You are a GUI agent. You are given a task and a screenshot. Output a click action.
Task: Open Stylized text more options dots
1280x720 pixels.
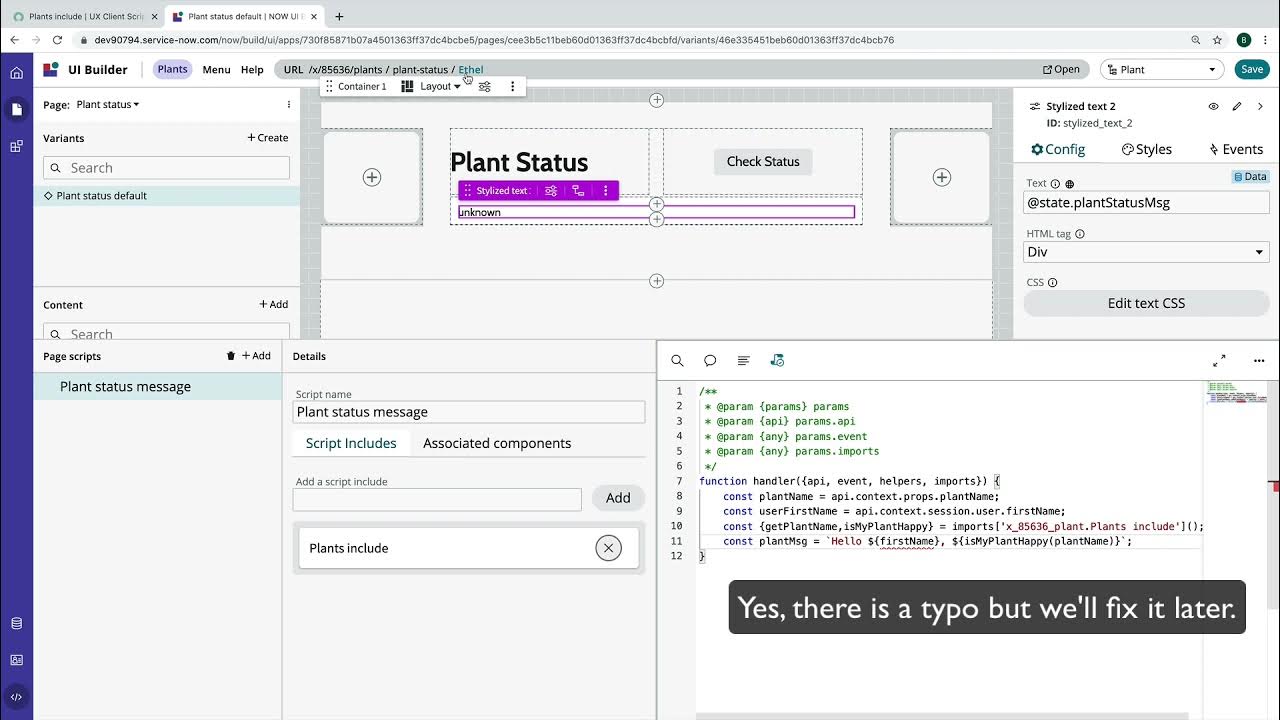(x=606, y=190)
